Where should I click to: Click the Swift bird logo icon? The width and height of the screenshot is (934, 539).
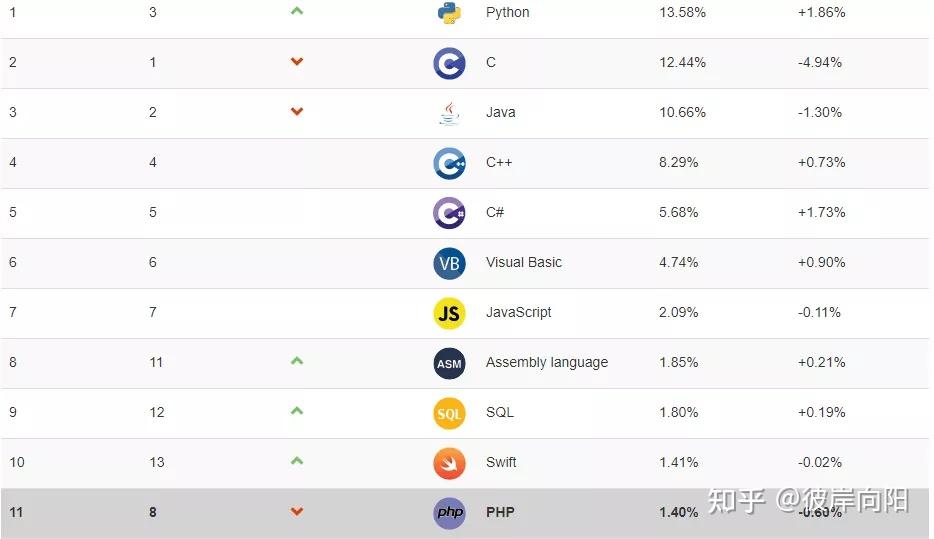(x=449, y=463)
